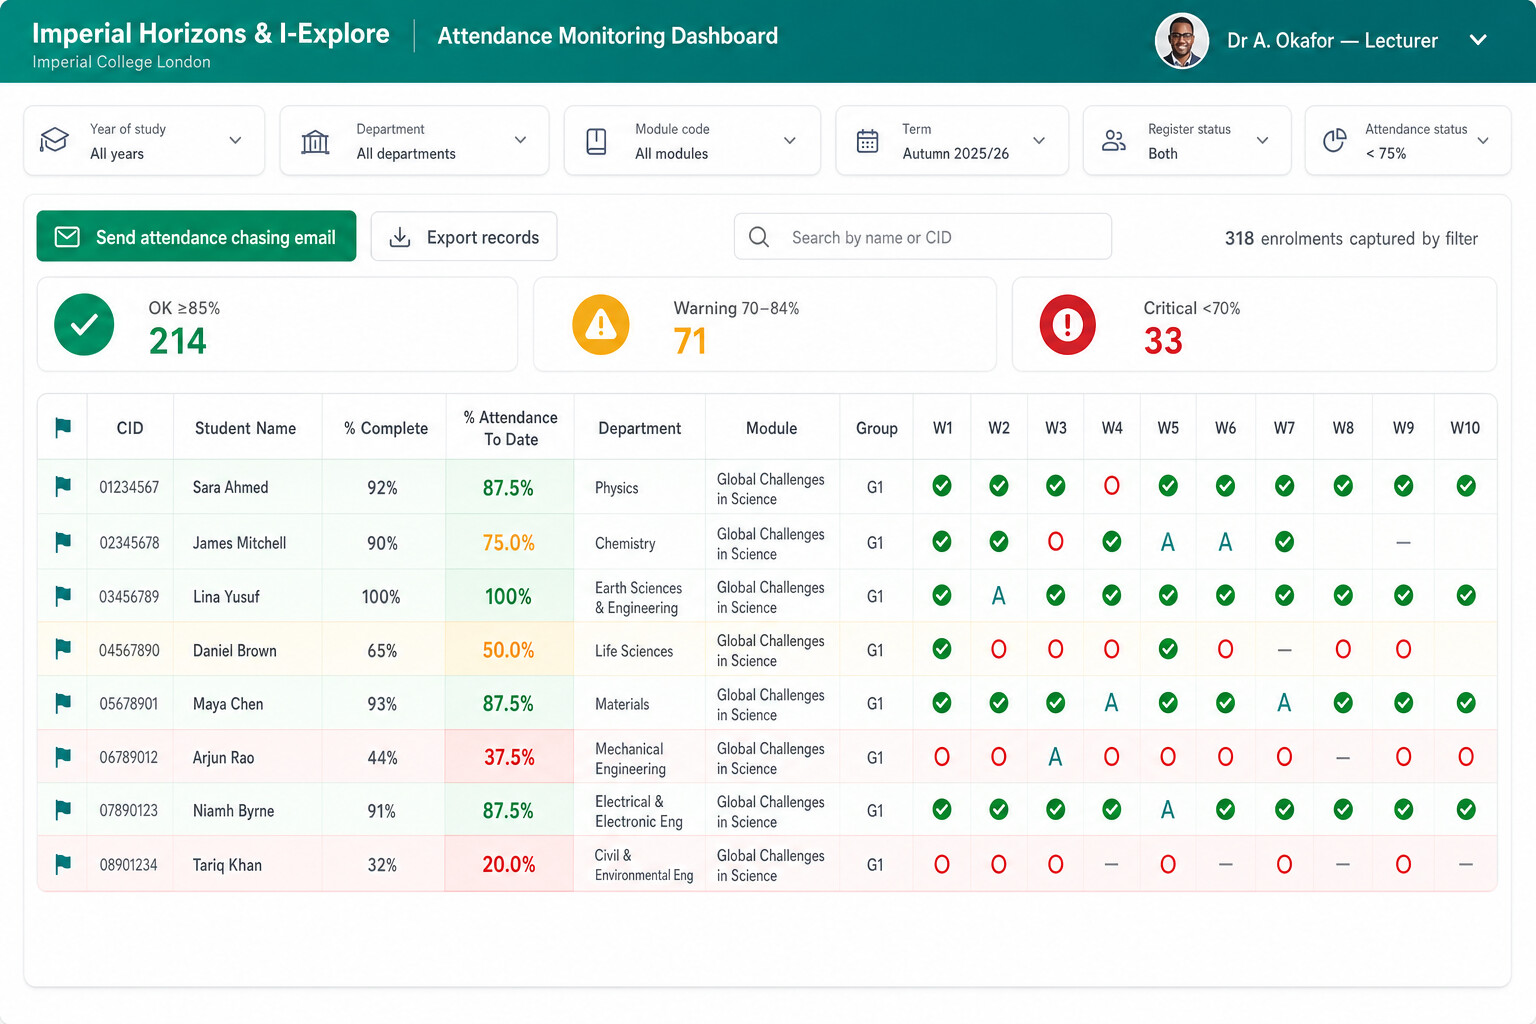
Task: Click James Mitchell's W5 authorised A mark
Action: [1168, 542]
